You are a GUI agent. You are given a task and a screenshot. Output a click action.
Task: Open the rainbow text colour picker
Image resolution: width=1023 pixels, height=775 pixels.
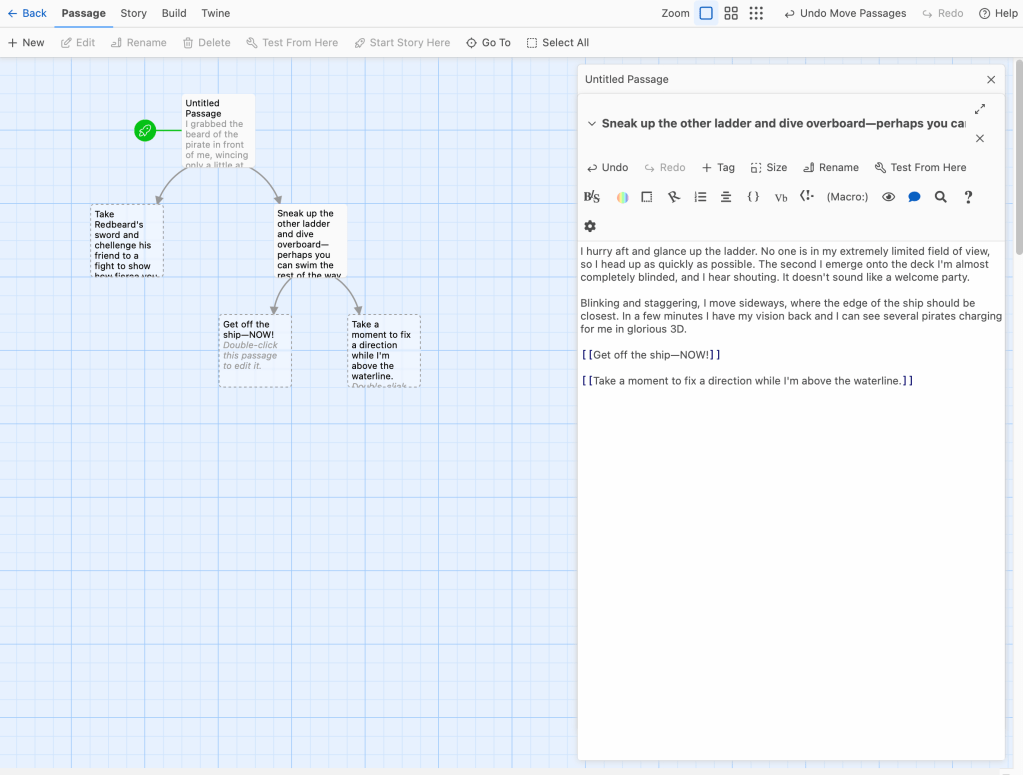(x=622, y=197)
